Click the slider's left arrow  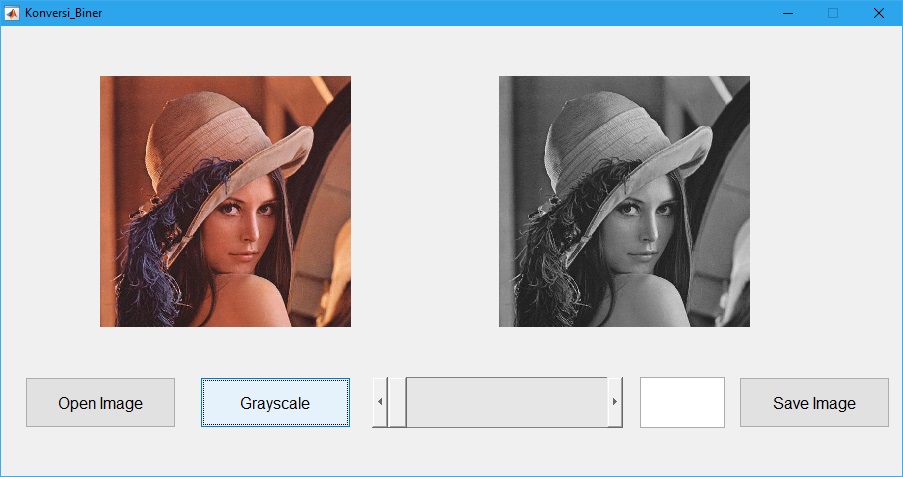click(379, 402)
